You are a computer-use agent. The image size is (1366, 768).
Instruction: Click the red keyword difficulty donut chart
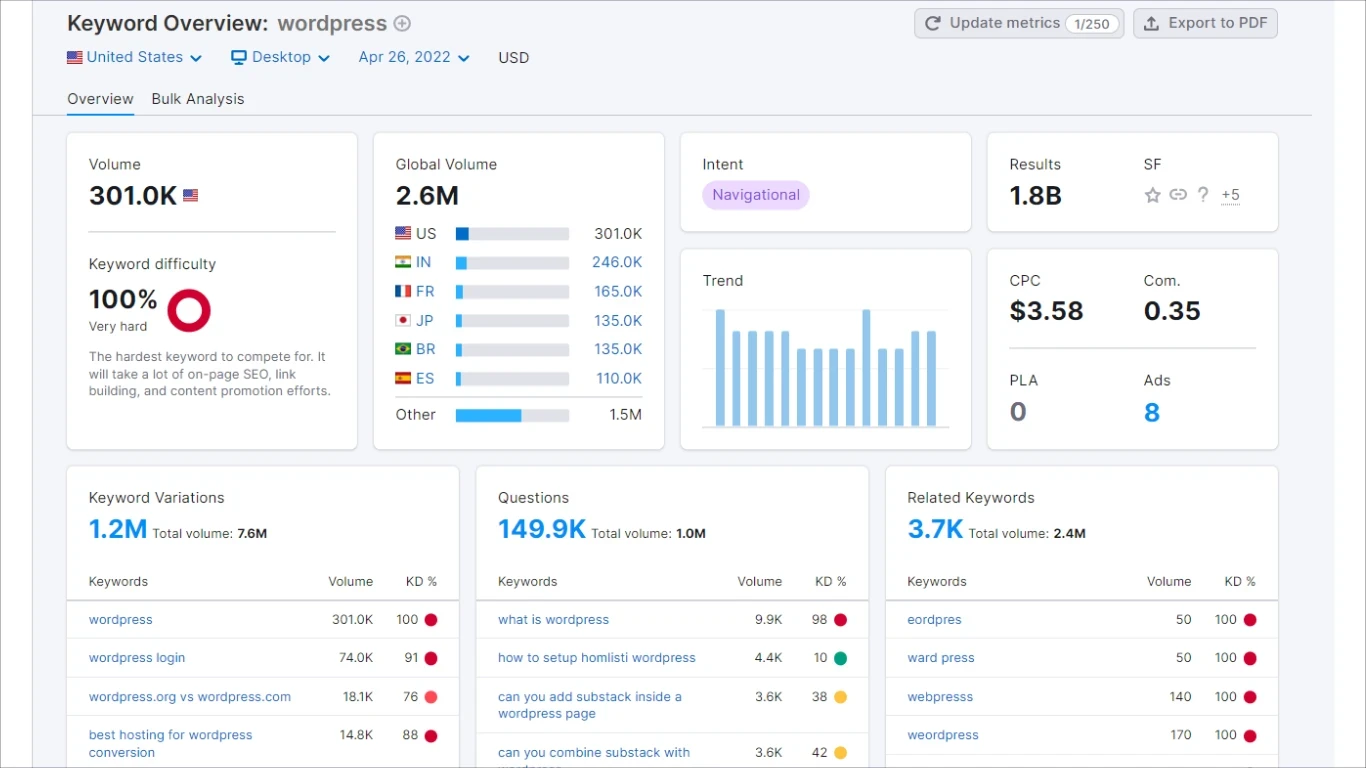click(x=189, y=310)
